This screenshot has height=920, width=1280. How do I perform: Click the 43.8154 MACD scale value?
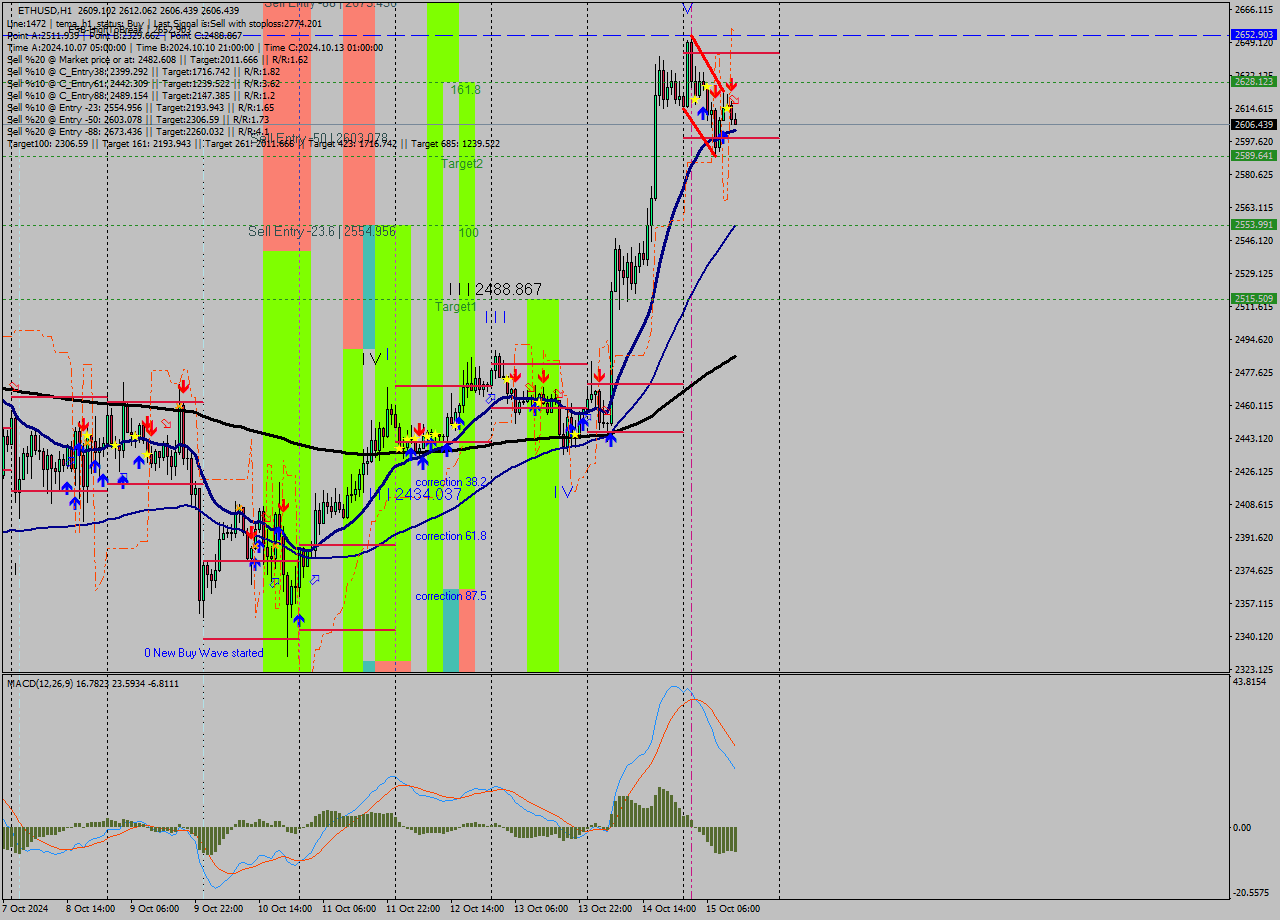point(1251,682)
